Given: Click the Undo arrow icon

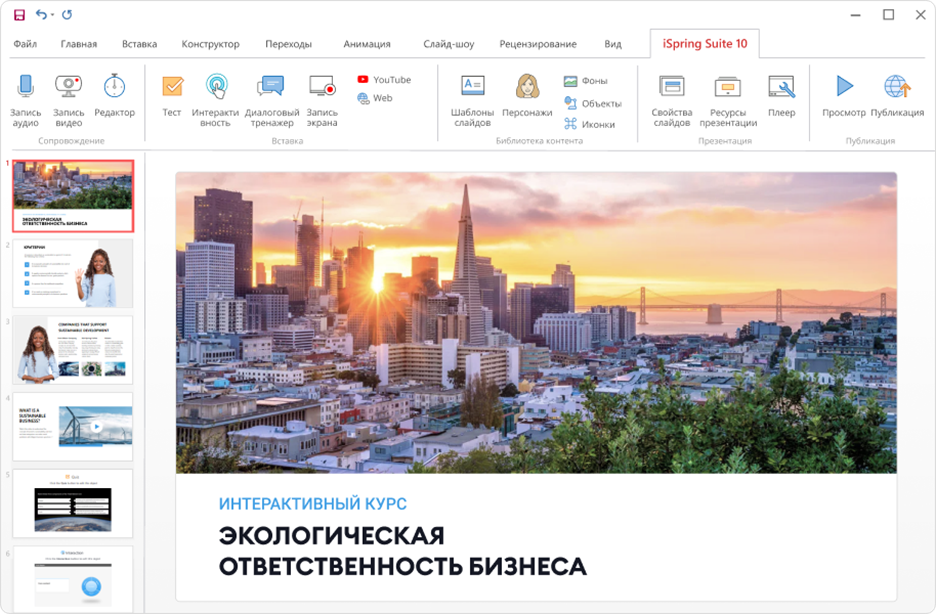Looking at the screenshot, I should point(41,14).
